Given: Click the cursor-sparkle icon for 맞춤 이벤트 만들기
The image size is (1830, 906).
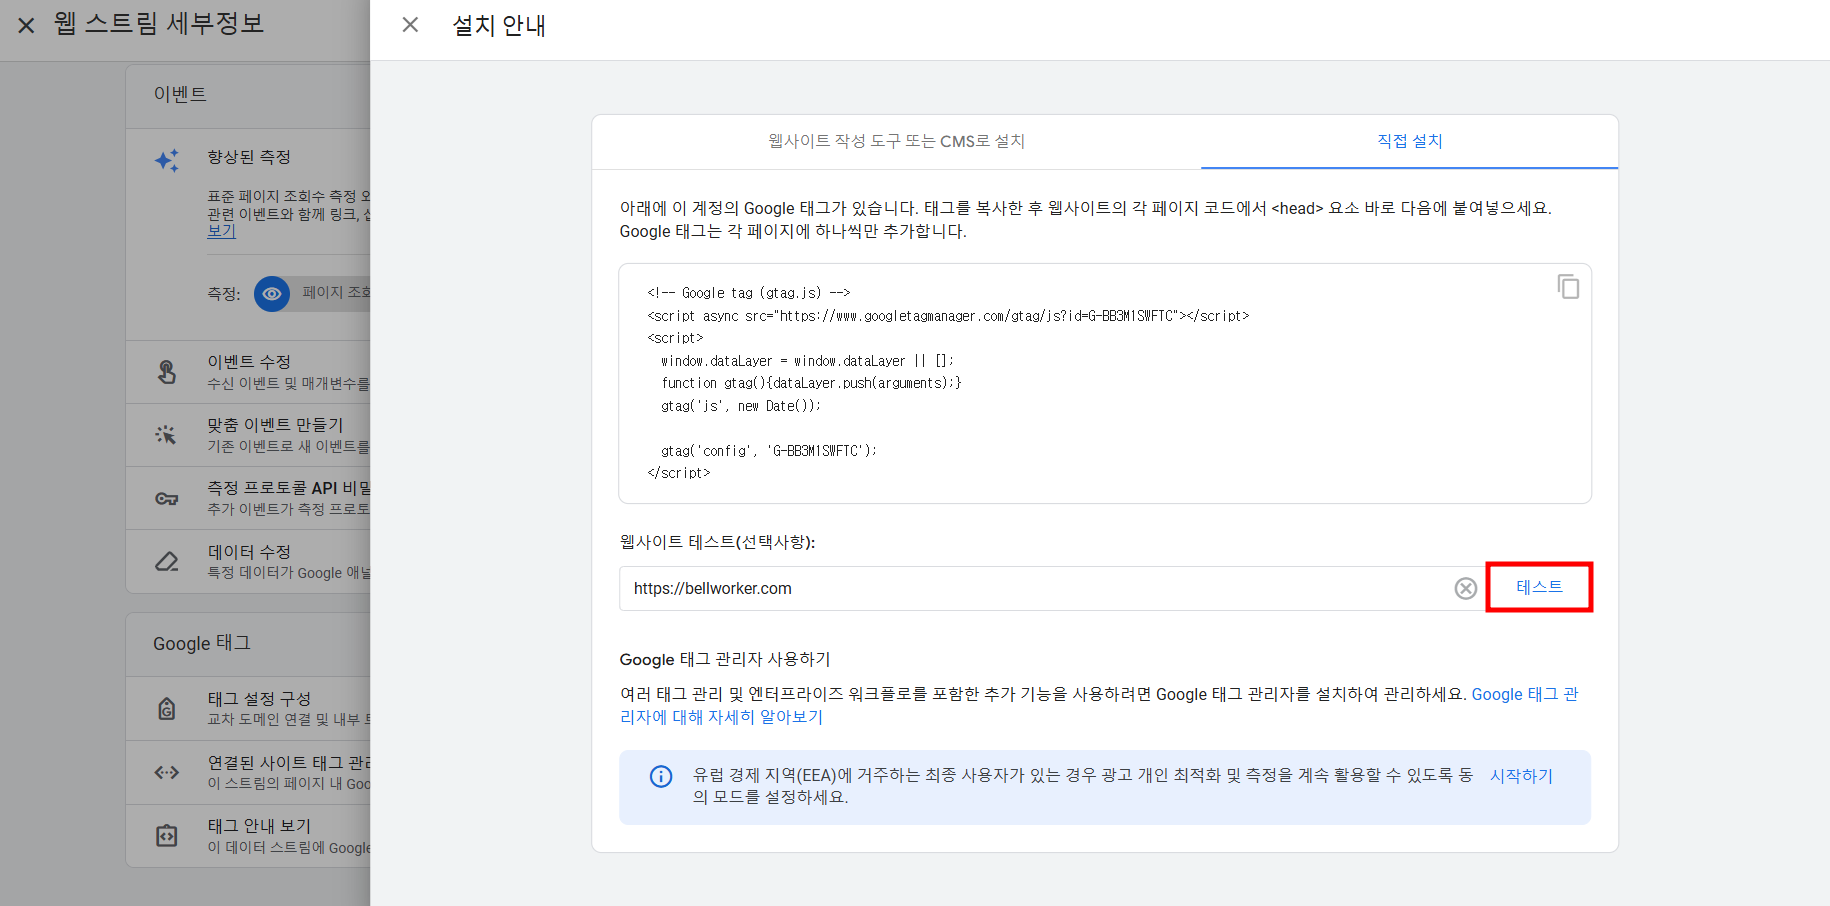Looking at the screenshot, I should 167,435.
